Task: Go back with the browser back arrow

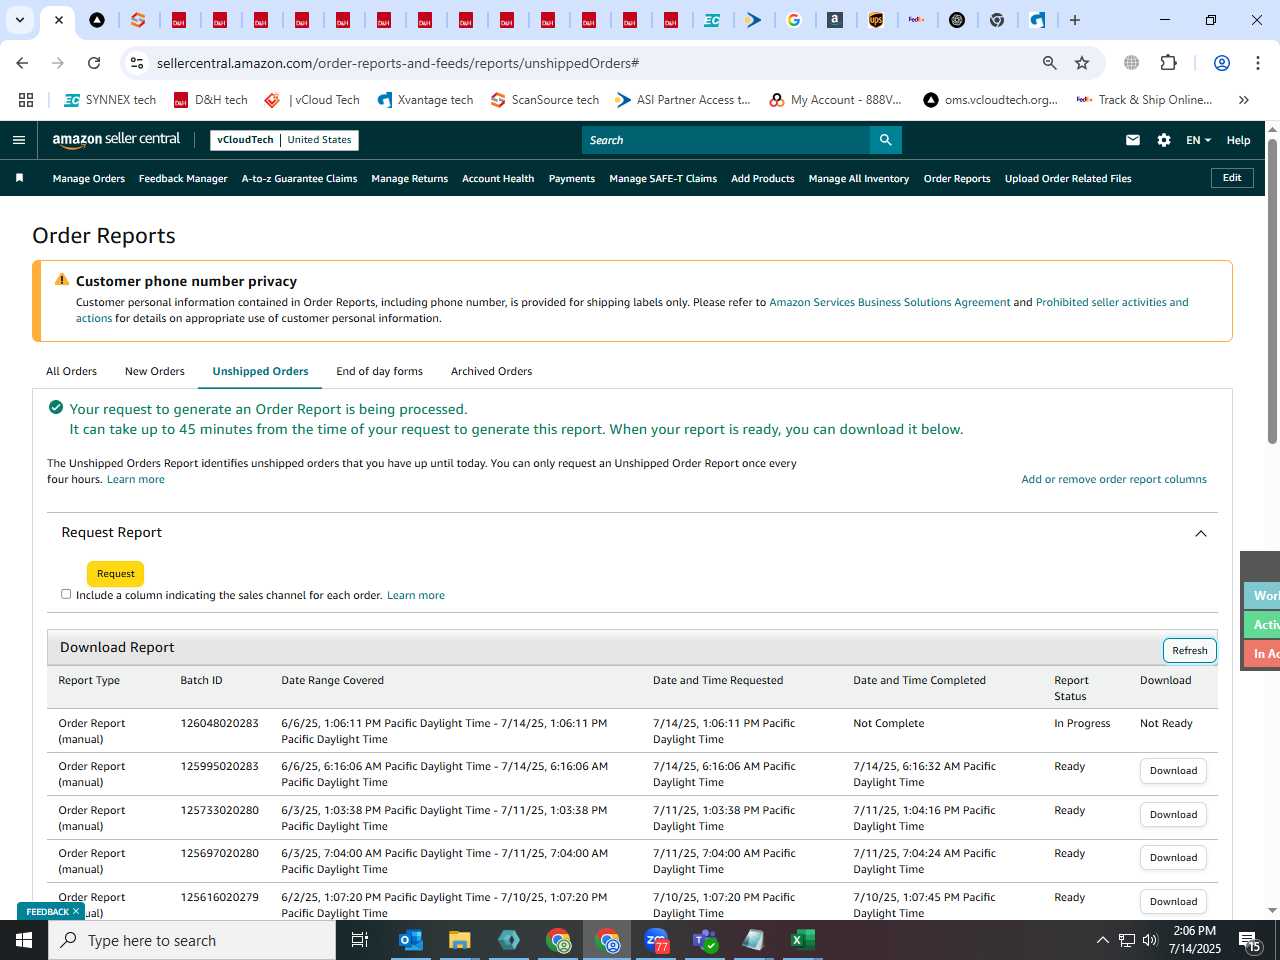Action: point(22,63)
